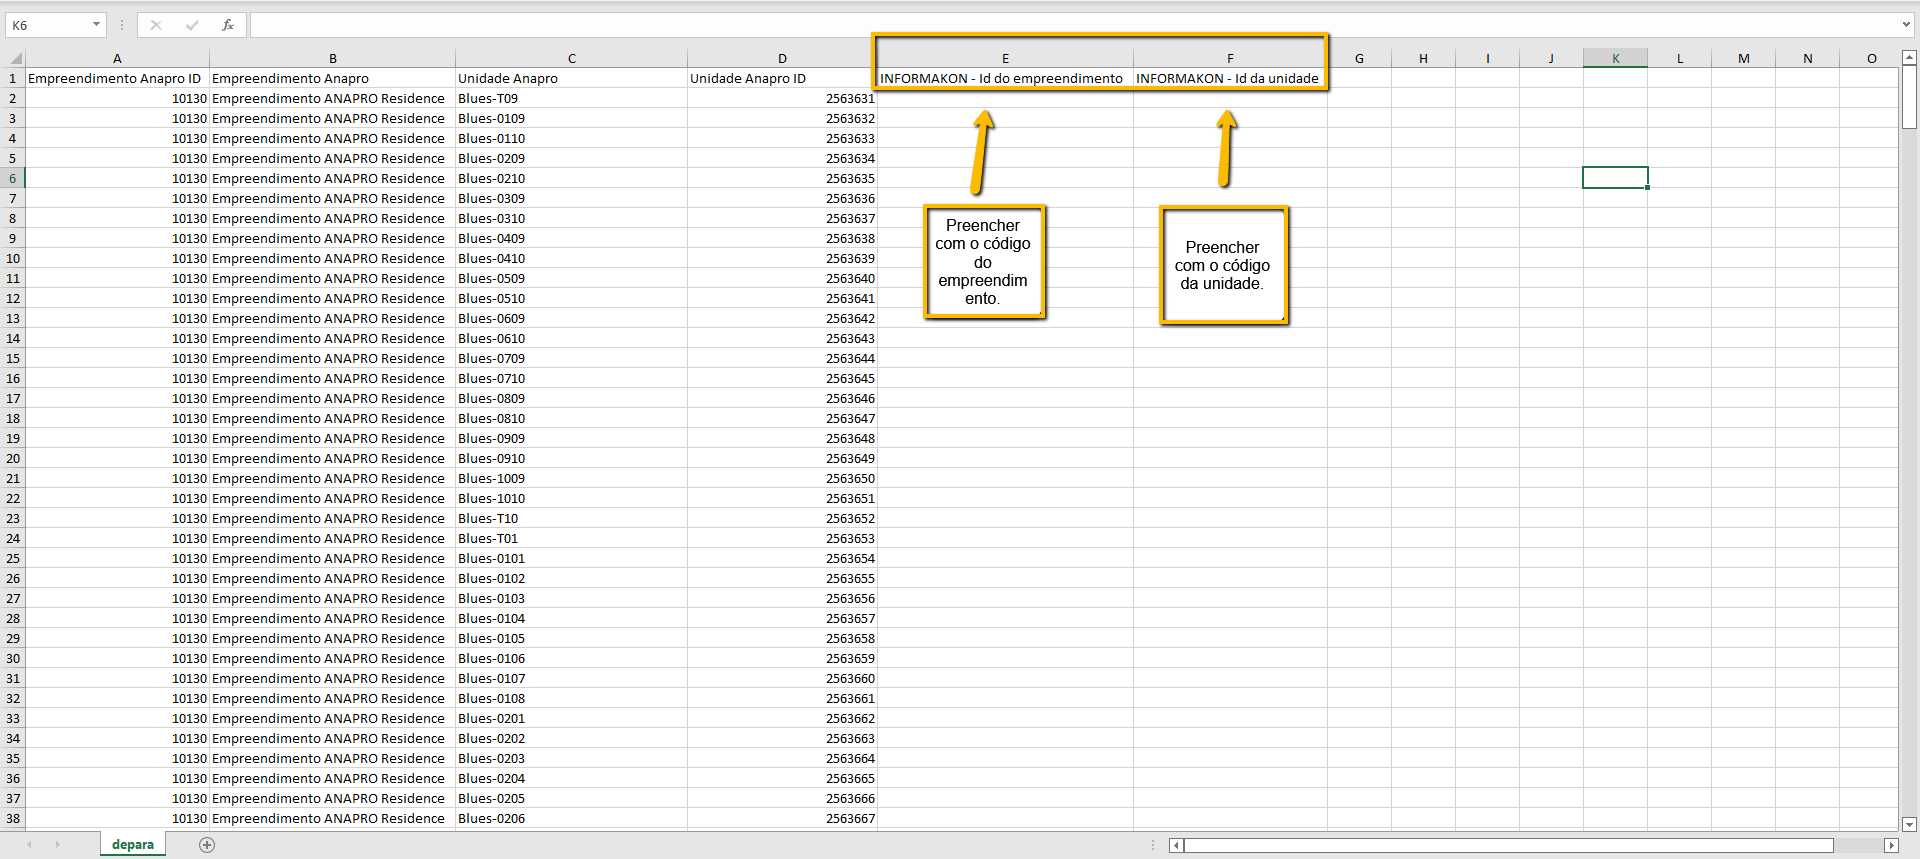Click the Name Box showing K6
The height and width of the screenshot is (859, 1920).
[47, 25]
